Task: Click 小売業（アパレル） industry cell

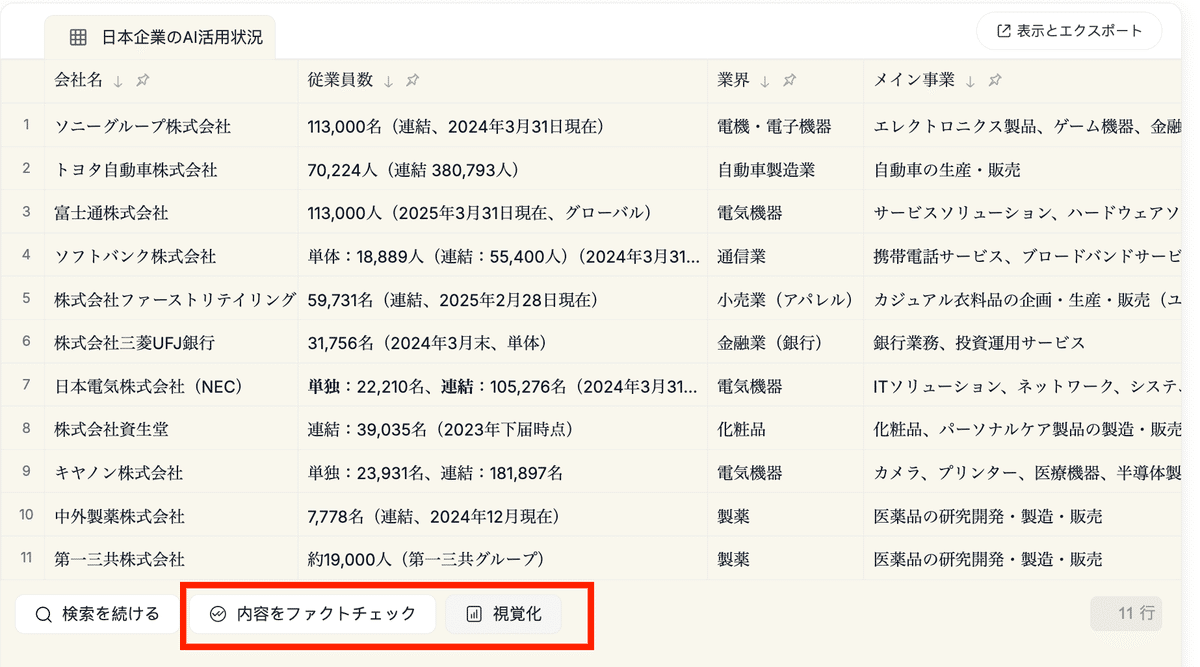Action: 785,300
